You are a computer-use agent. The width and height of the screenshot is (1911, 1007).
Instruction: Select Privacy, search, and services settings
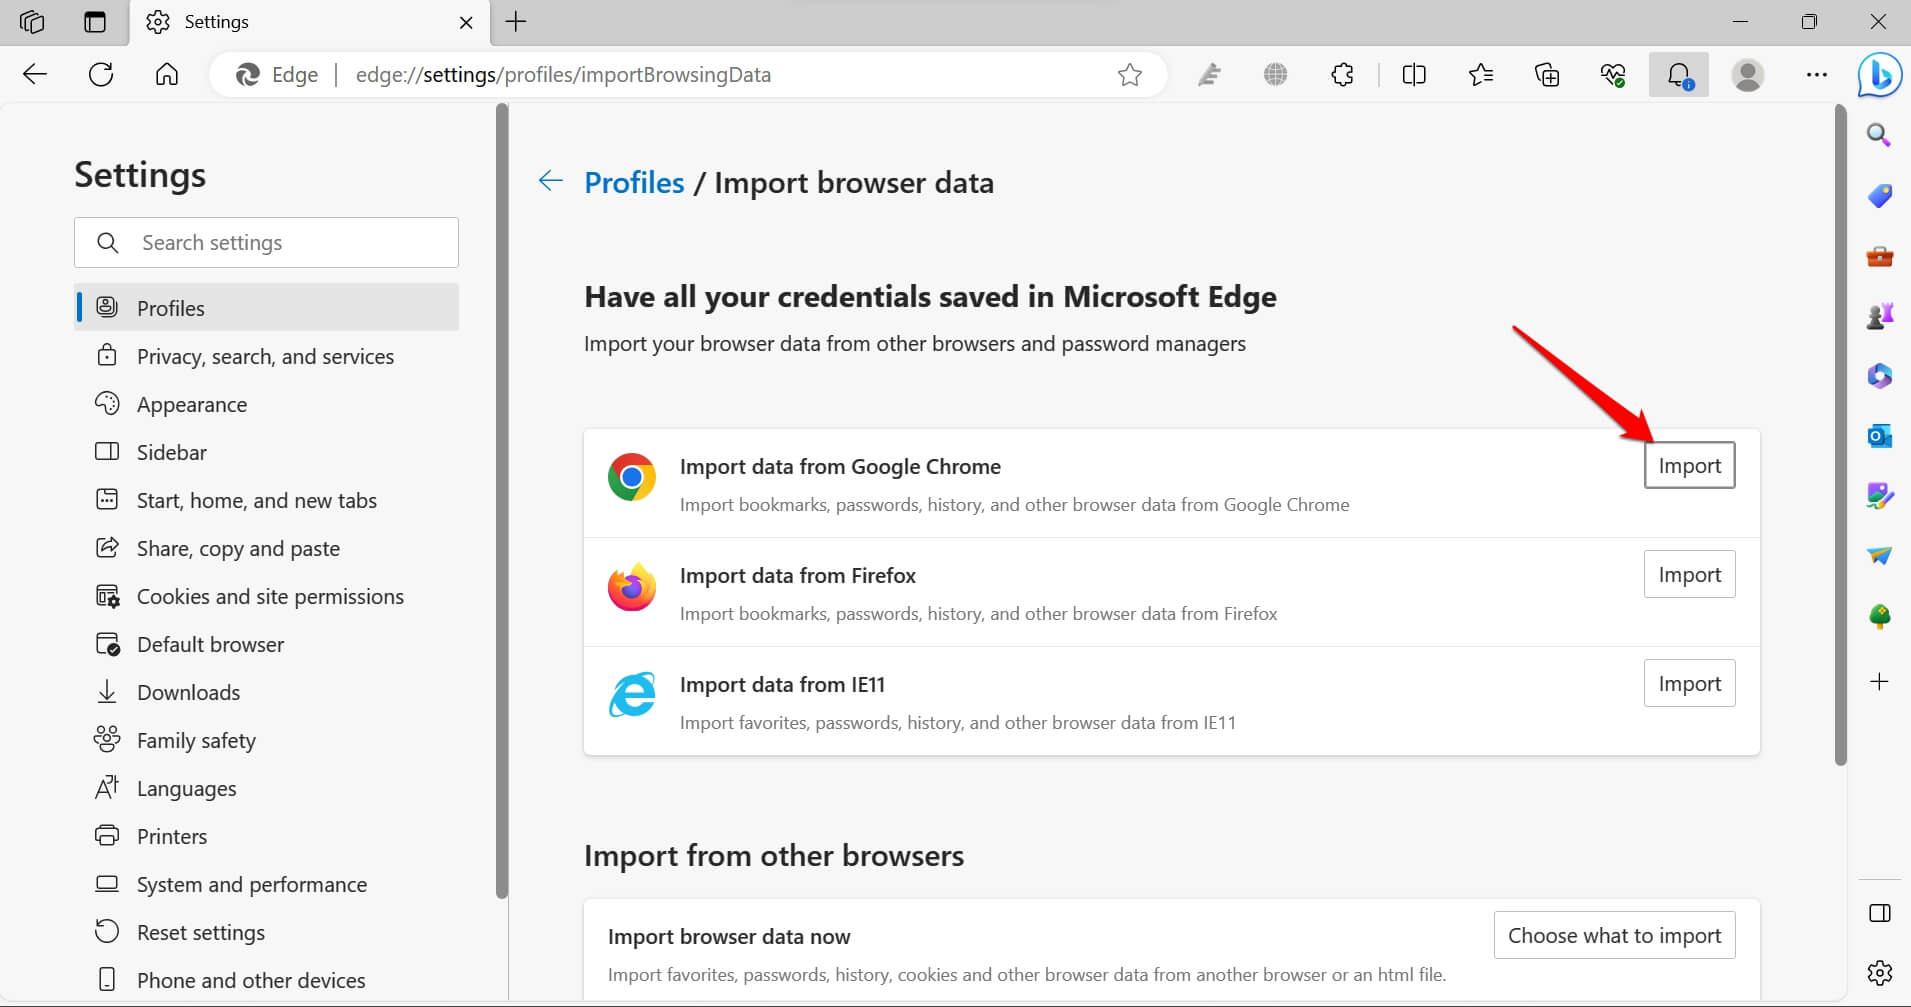click(x=265, y=357)
